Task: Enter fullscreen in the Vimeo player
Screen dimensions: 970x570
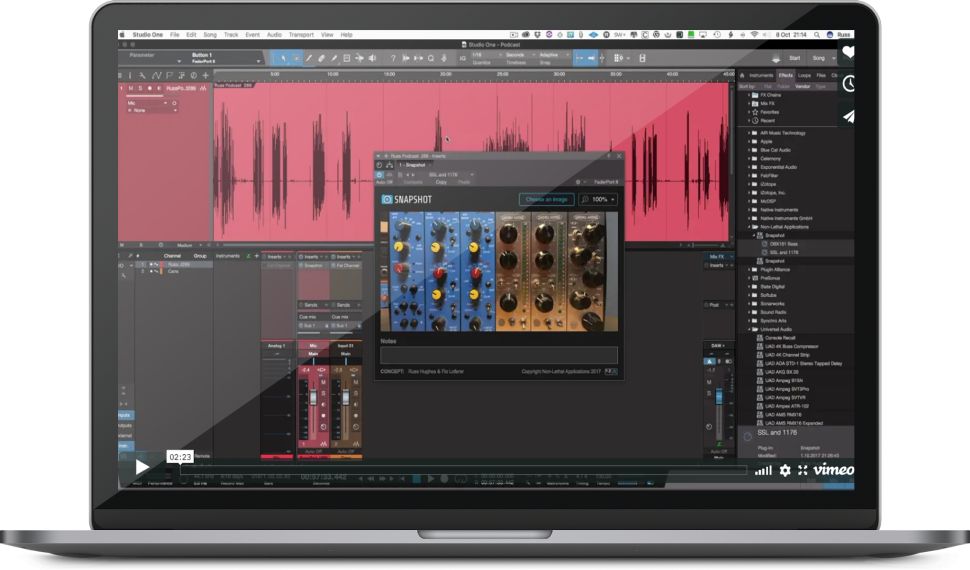Action: pos(802,470)
